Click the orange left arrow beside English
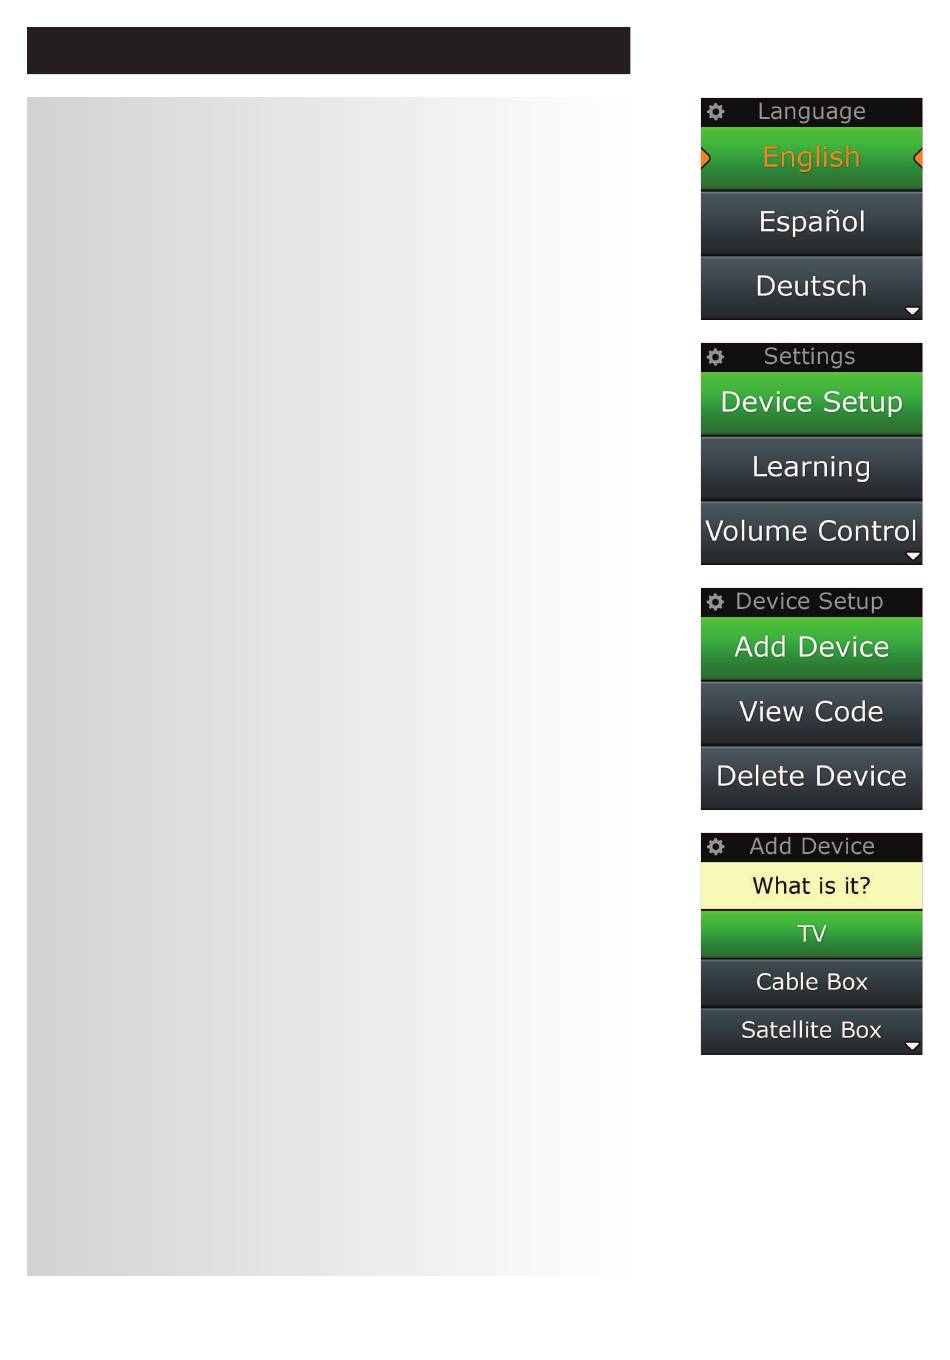This screenshot has height=1360, width=950. [x=706, y=158]
